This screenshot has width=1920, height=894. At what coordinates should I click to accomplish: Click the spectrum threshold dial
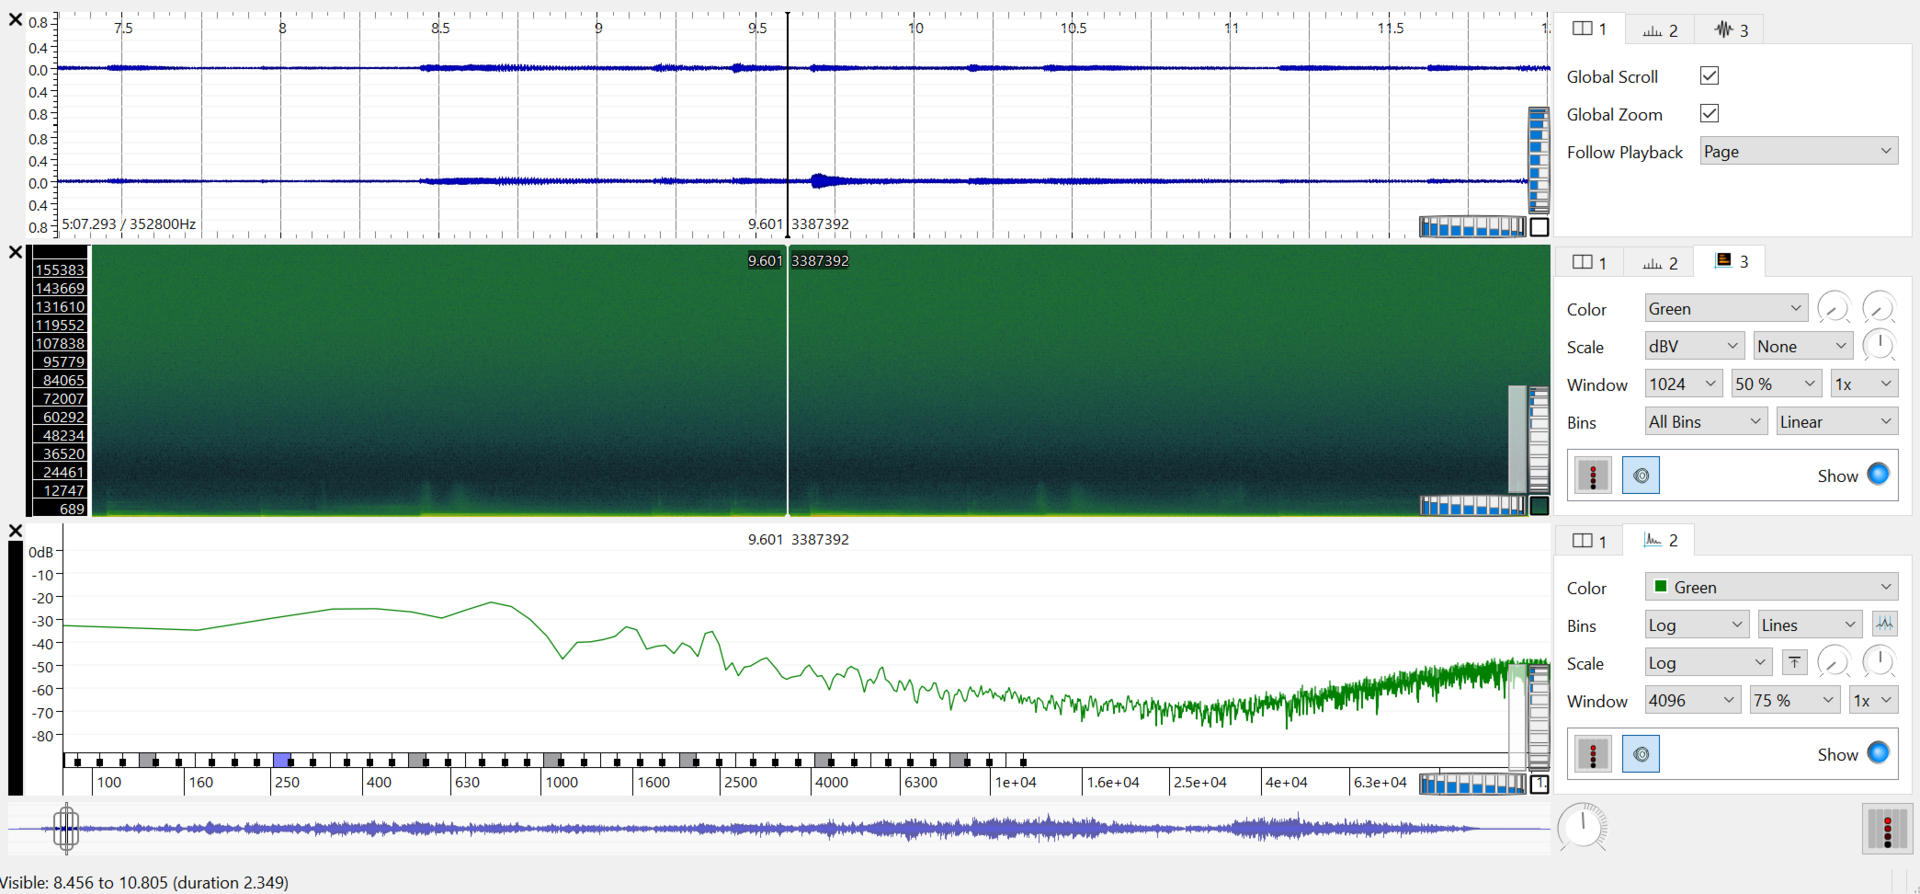click(x=1833, y=661)
